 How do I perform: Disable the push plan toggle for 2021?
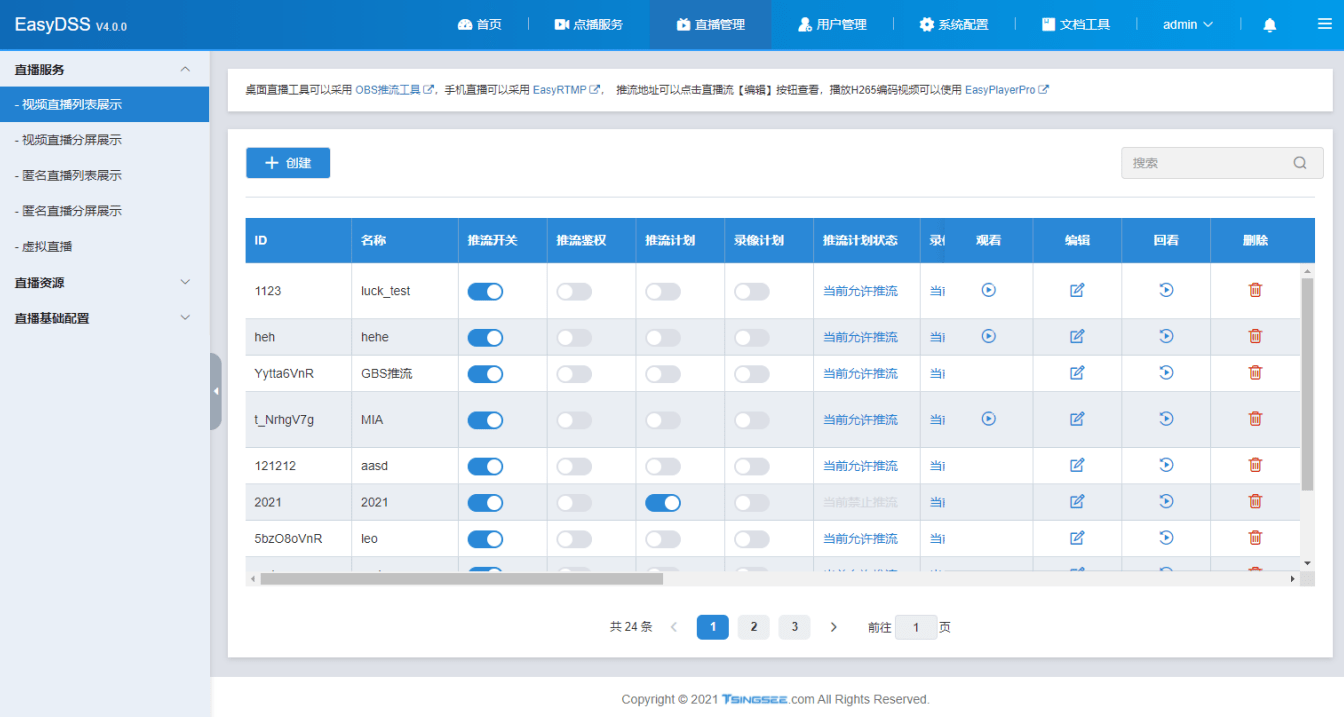[x=663, y=502]
